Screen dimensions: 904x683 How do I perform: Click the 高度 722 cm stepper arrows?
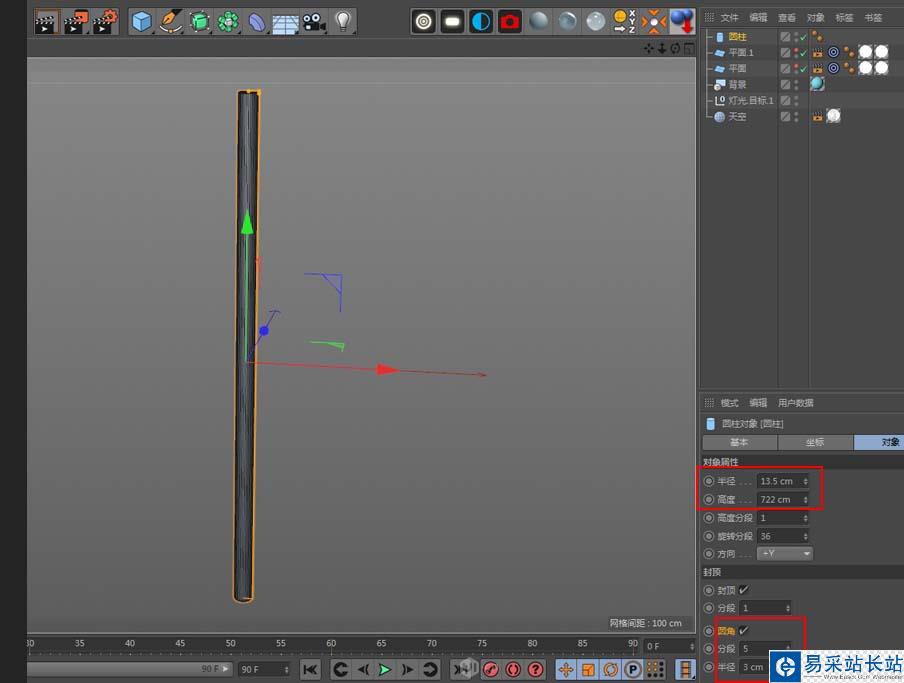coord(806,499)
